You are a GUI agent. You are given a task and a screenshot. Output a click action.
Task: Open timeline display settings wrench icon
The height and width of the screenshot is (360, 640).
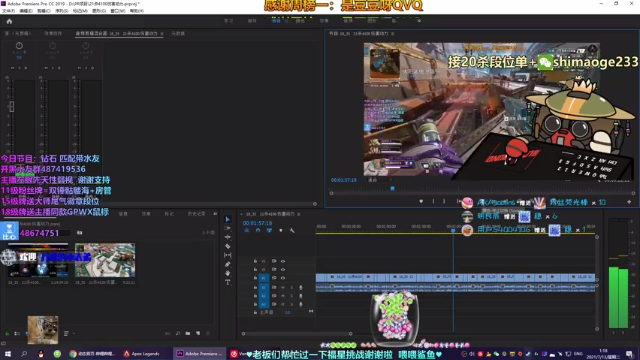(292, 231)
